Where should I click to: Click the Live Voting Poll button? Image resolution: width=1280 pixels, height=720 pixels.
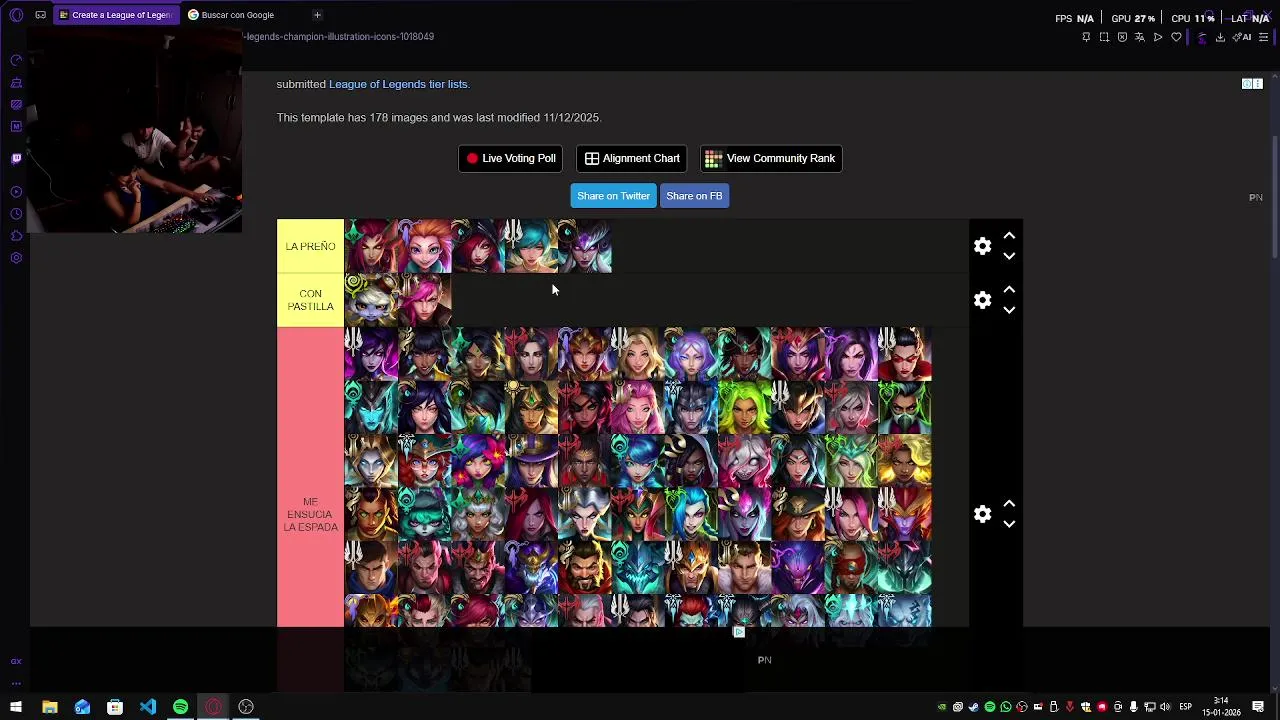(x=510, y=158)
